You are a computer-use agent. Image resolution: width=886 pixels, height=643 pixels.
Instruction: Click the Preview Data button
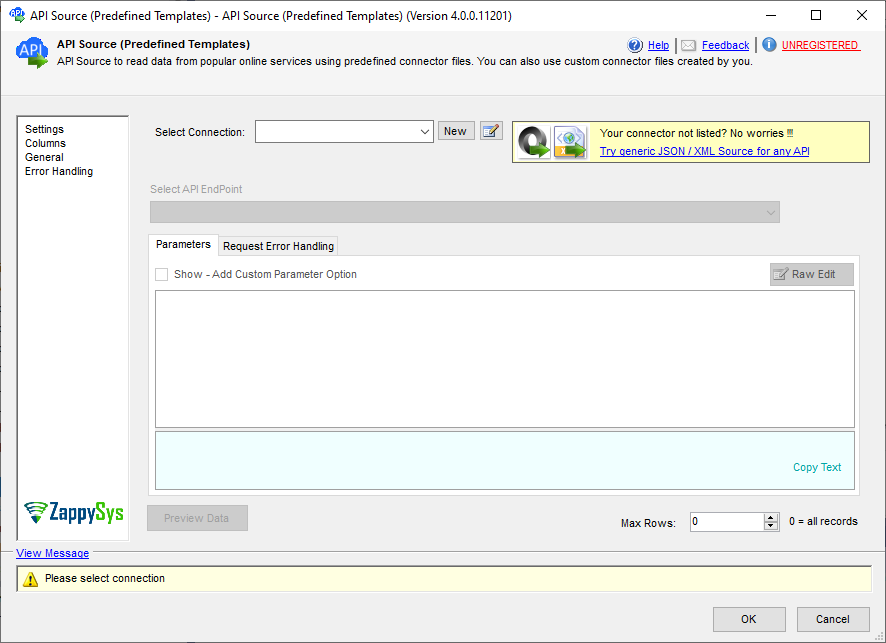[197, 518]
